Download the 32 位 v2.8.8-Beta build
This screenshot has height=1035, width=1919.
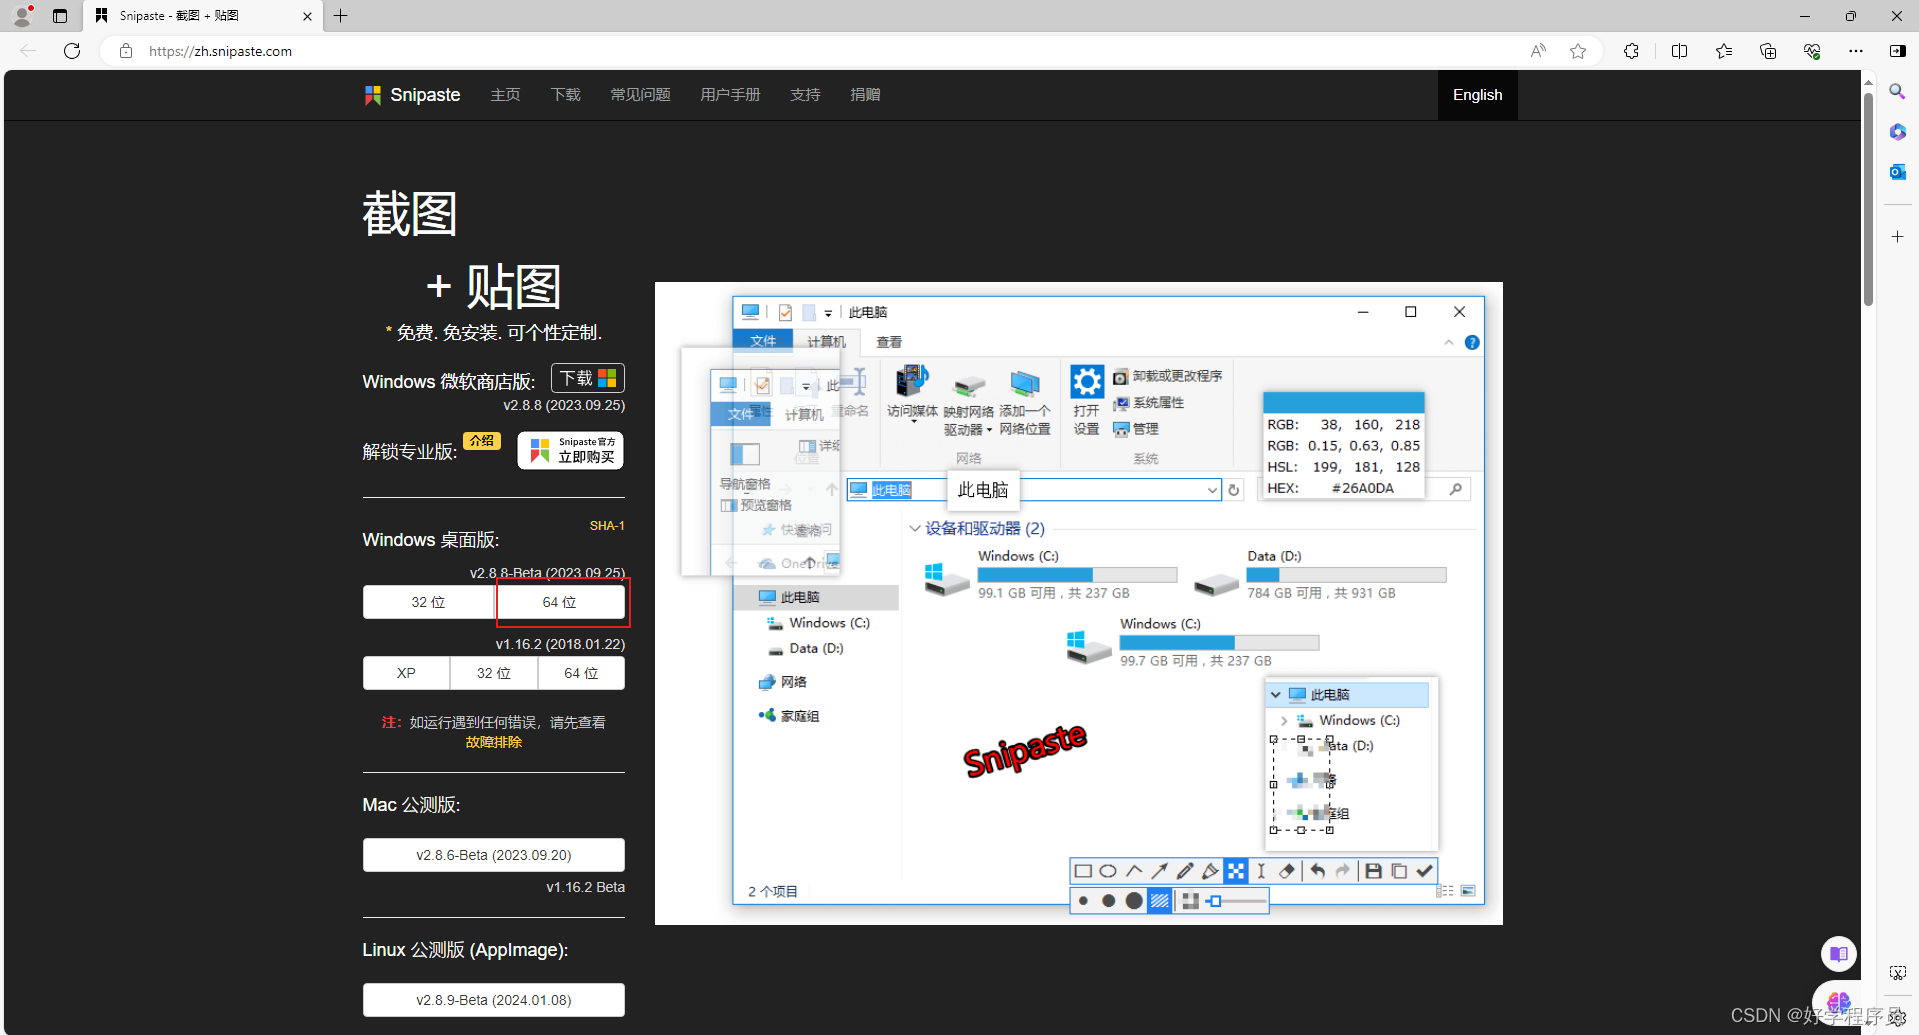click(428, 602)
